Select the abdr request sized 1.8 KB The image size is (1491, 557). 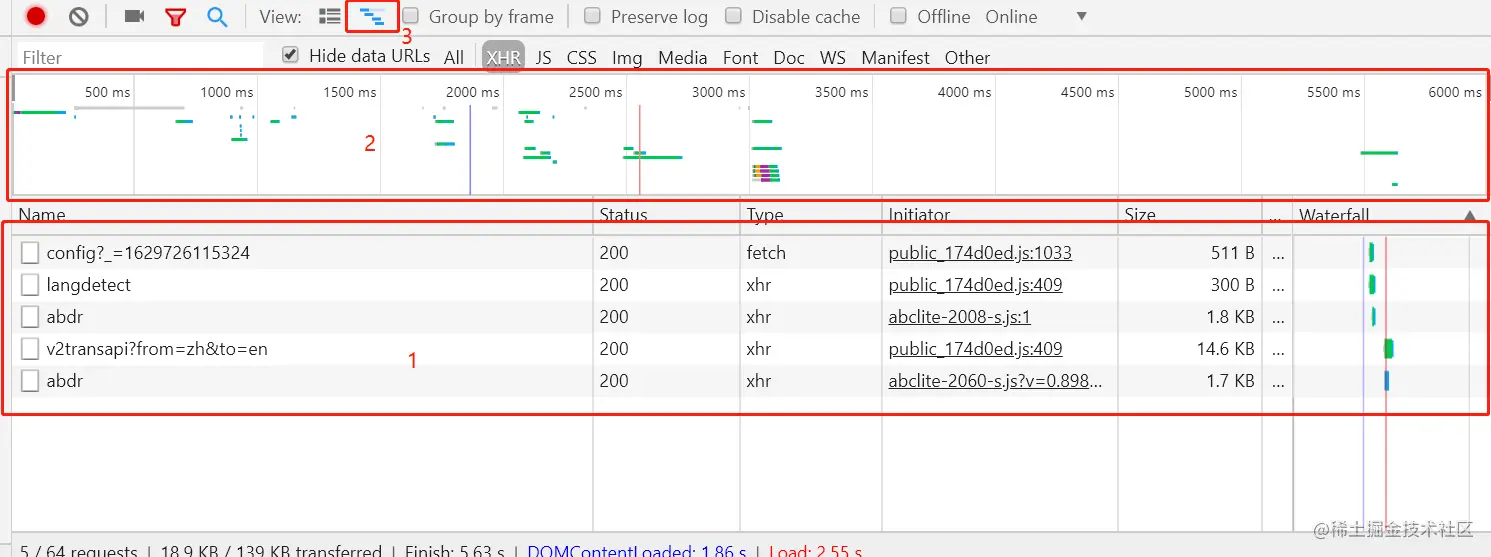(65, 317)
